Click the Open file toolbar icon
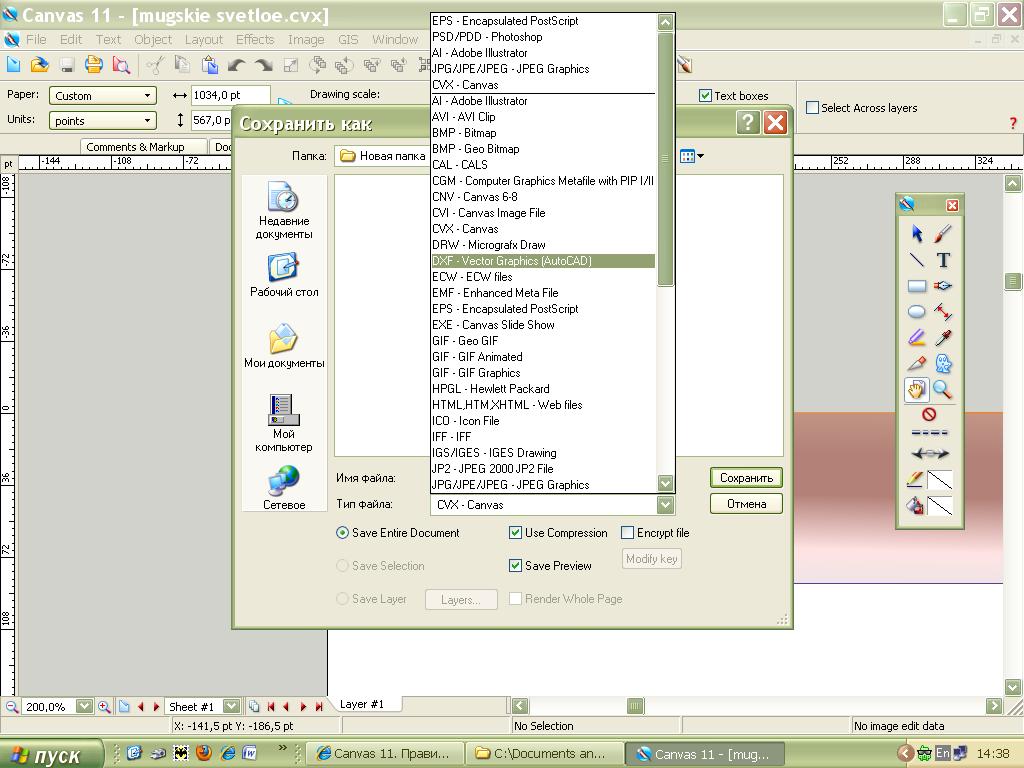Image resolution: width=1024 pixels, height=768 pixels. point(40,65)
